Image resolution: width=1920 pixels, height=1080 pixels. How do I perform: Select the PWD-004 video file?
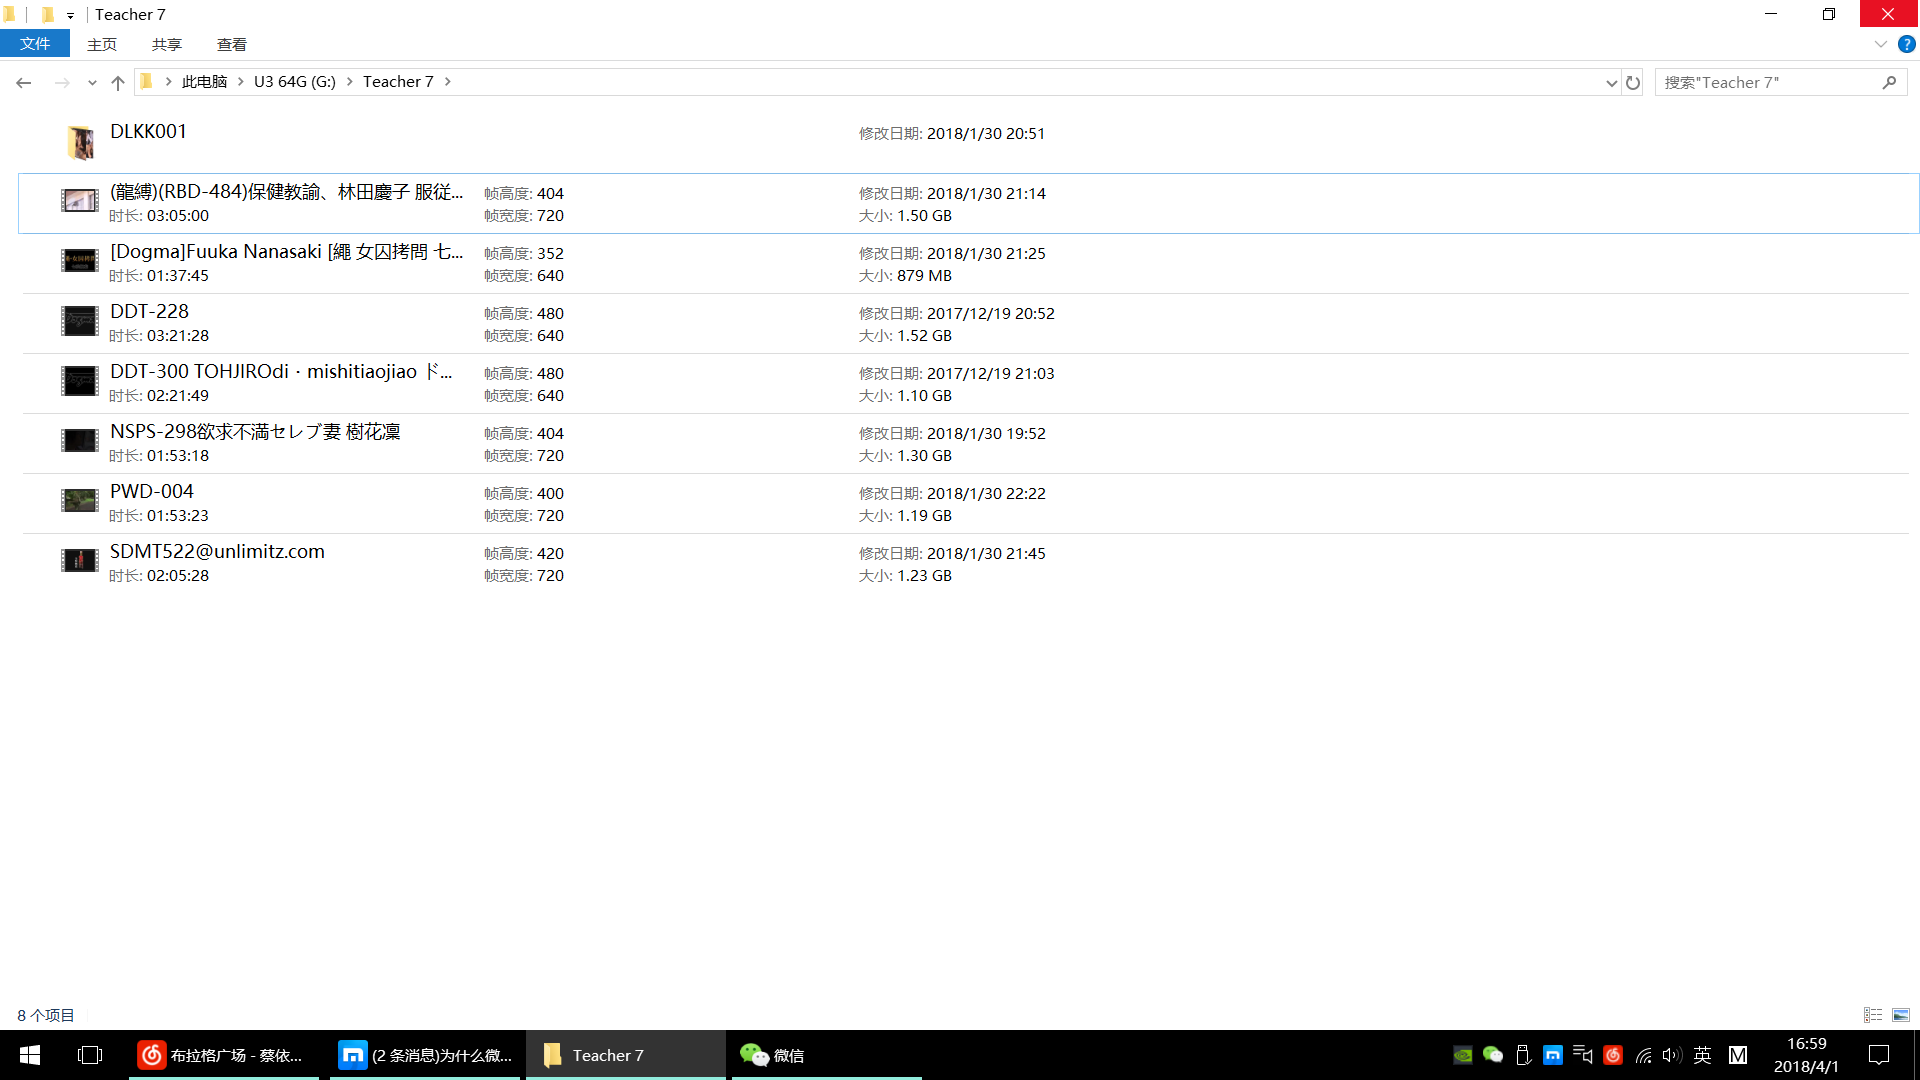pos(966,503)
